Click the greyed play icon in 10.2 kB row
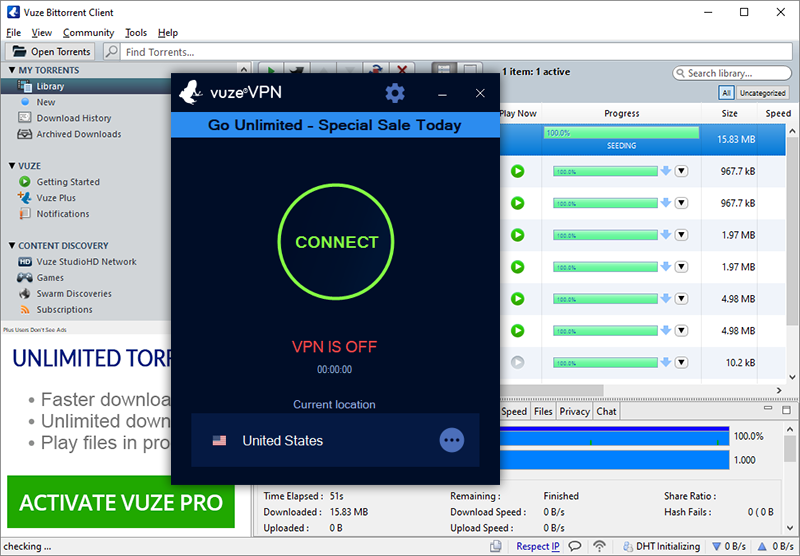800x556 pixels. [517, 362]
